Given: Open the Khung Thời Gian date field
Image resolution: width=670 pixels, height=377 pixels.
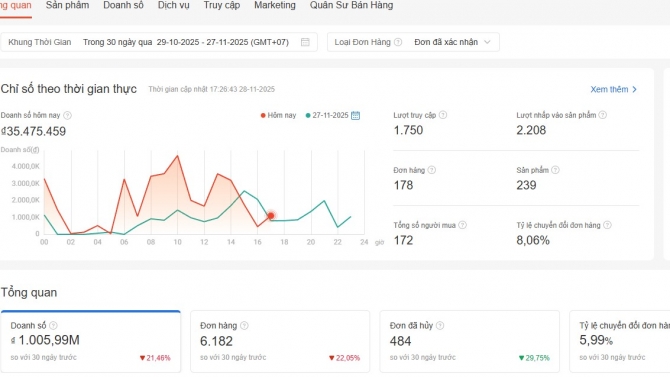Looking at the screenshot, I should coord(159,42).
